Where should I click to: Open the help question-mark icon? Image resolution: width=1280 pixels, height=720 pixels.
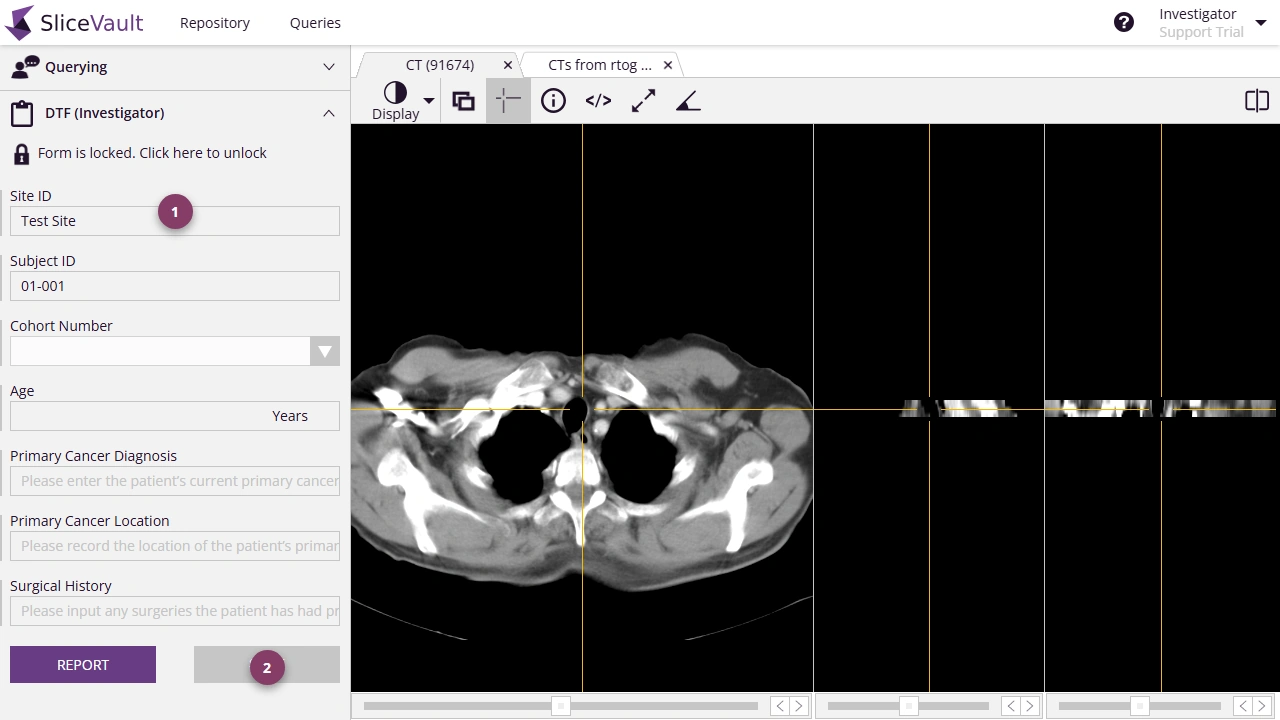click(x=1123, y=21)
